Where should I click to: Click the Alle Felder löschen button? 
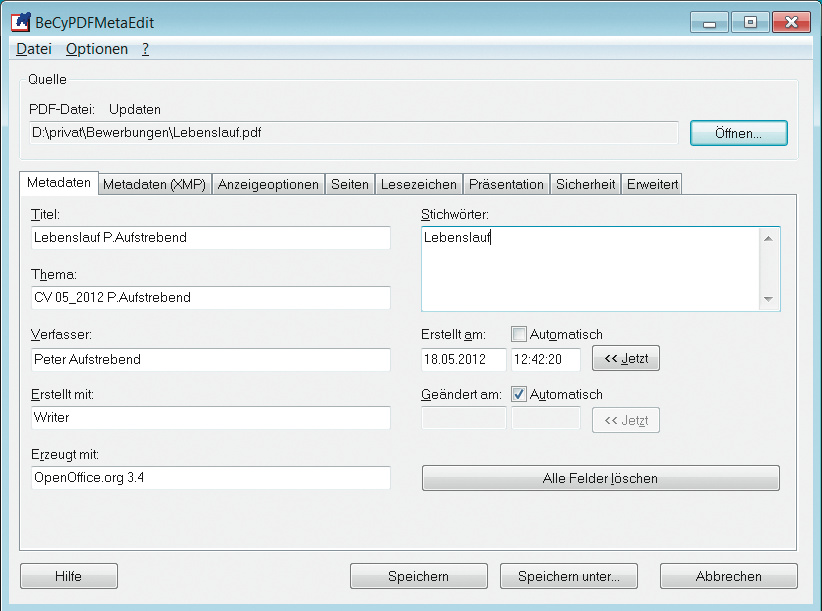click(x=601, y=478)
